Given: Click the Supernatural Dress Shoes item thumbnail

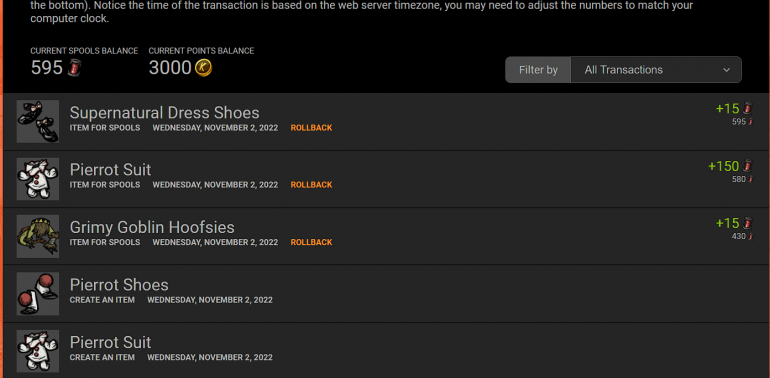Looking at the screenshot, I should click(x=38, y=121).
